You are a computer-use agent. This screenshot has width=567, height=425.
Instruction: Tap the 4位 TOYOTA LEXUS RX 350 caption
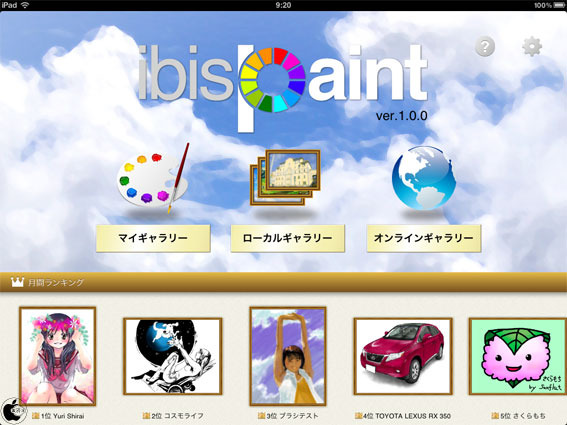pos(403,416)
